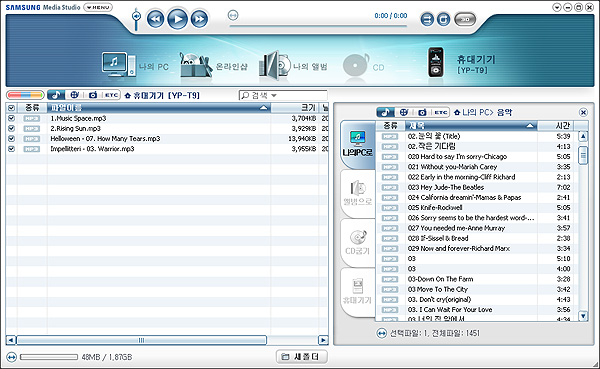Viewport: 600px width, 369px height.
Task: Click the playback seek bar
Action: coord(318,26)
